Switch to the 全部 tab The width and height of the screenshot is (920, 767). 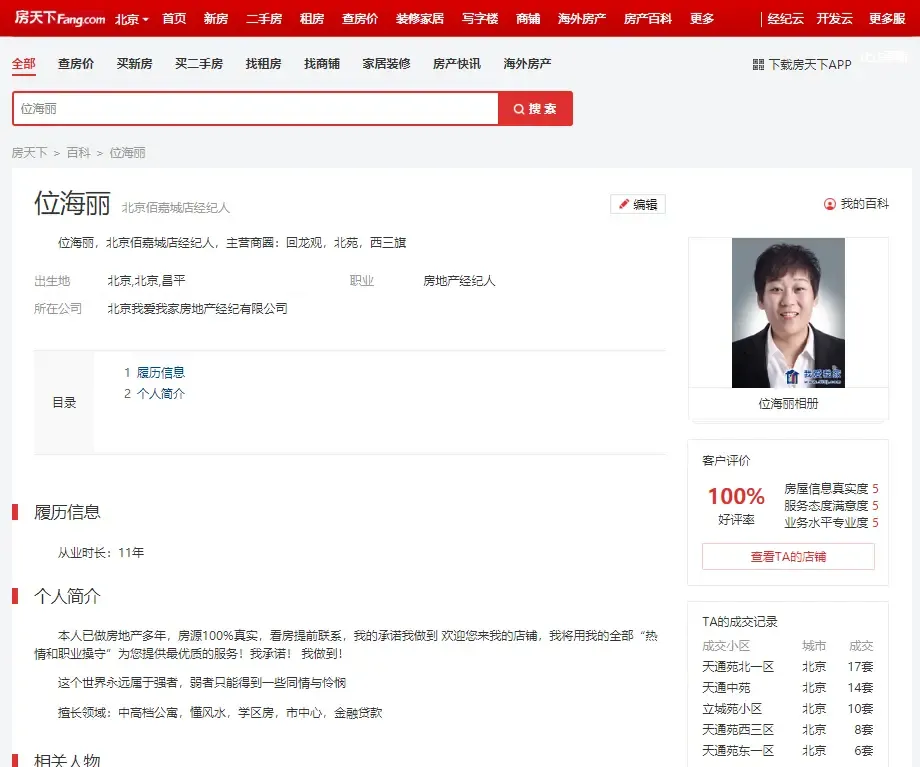tap(23, 63)
